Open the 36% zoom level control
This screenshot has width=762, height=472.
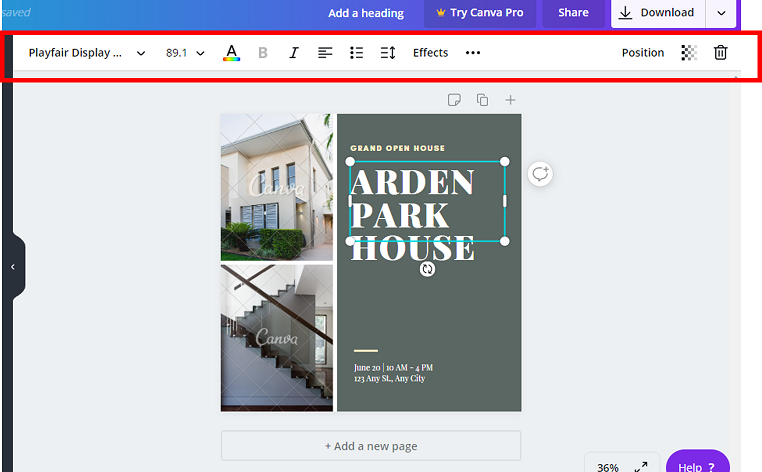[607, 467]
